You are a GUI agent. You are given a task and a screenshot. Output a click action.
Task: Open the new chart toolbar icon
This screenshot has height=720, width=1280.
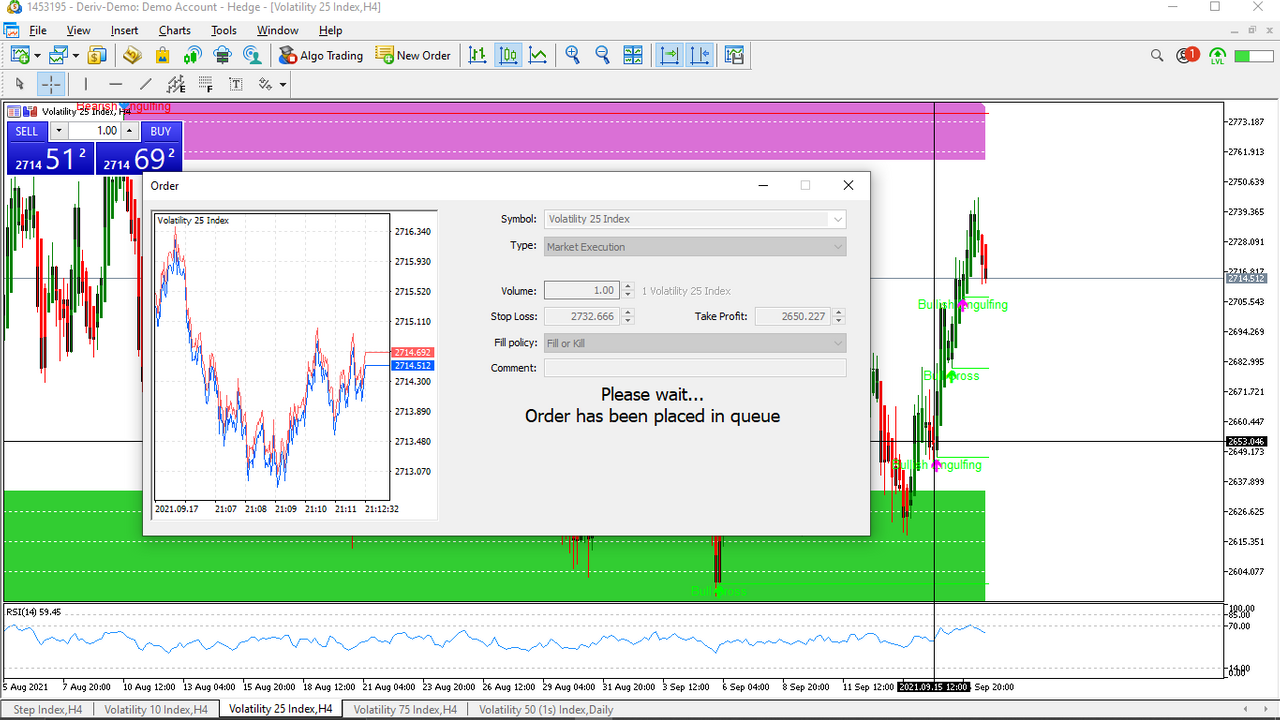point(20,55)
